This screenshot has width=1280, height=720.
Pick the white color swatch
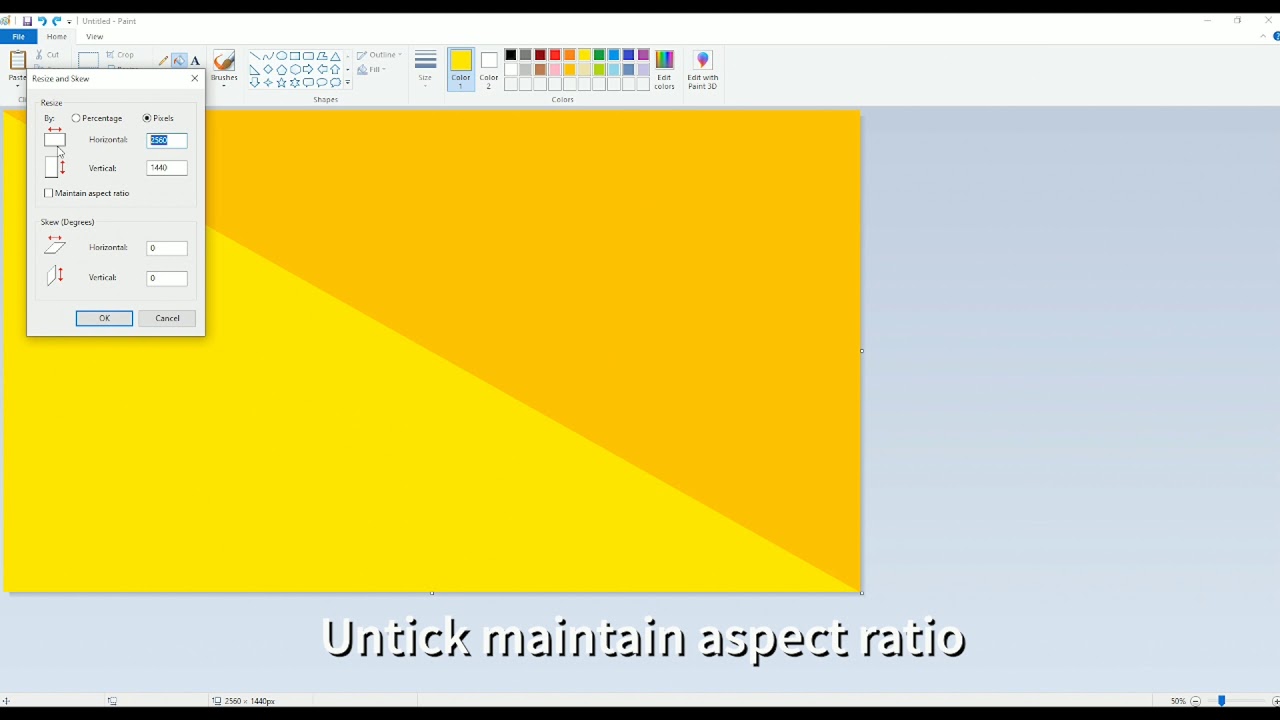pyautogui.click(x=511, y=70)
